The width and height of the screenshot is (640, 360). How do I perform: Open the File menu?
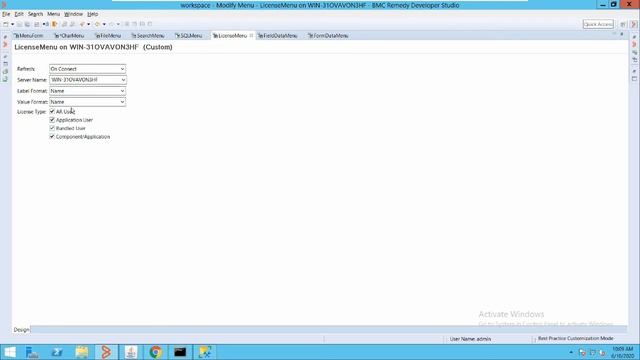click(6, 14)
